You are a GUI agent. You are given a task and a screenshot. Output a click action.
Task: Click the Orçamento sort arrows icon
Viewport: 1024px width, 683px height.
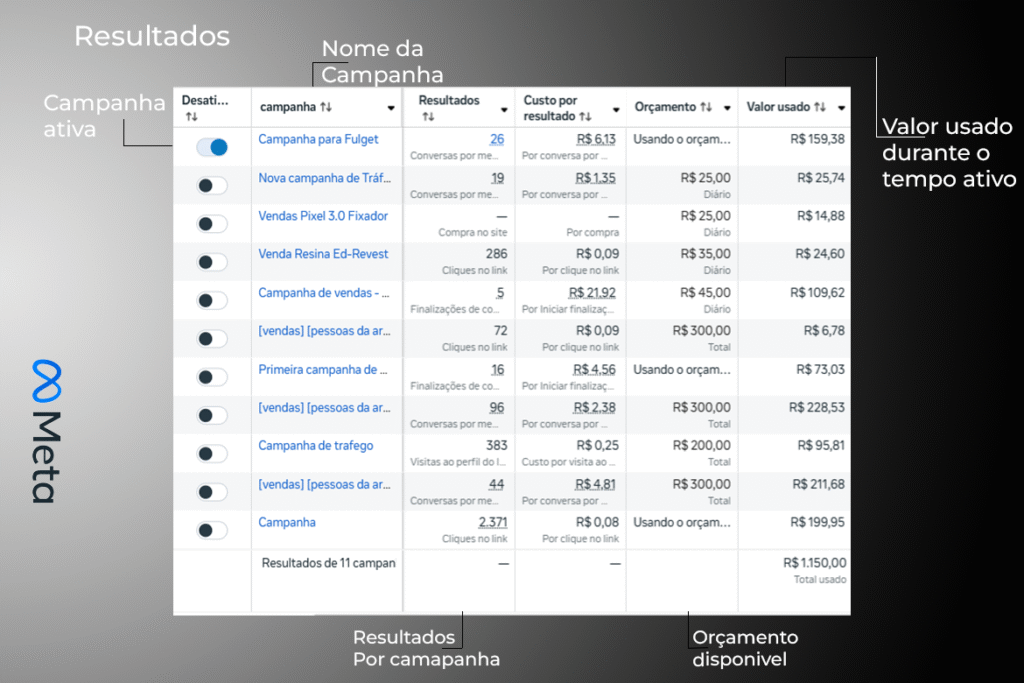[x=706, y=107]
